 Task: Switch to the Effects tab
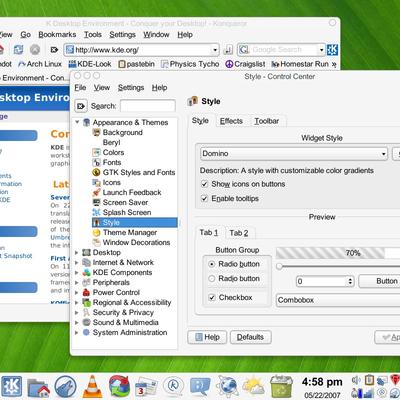231,121
